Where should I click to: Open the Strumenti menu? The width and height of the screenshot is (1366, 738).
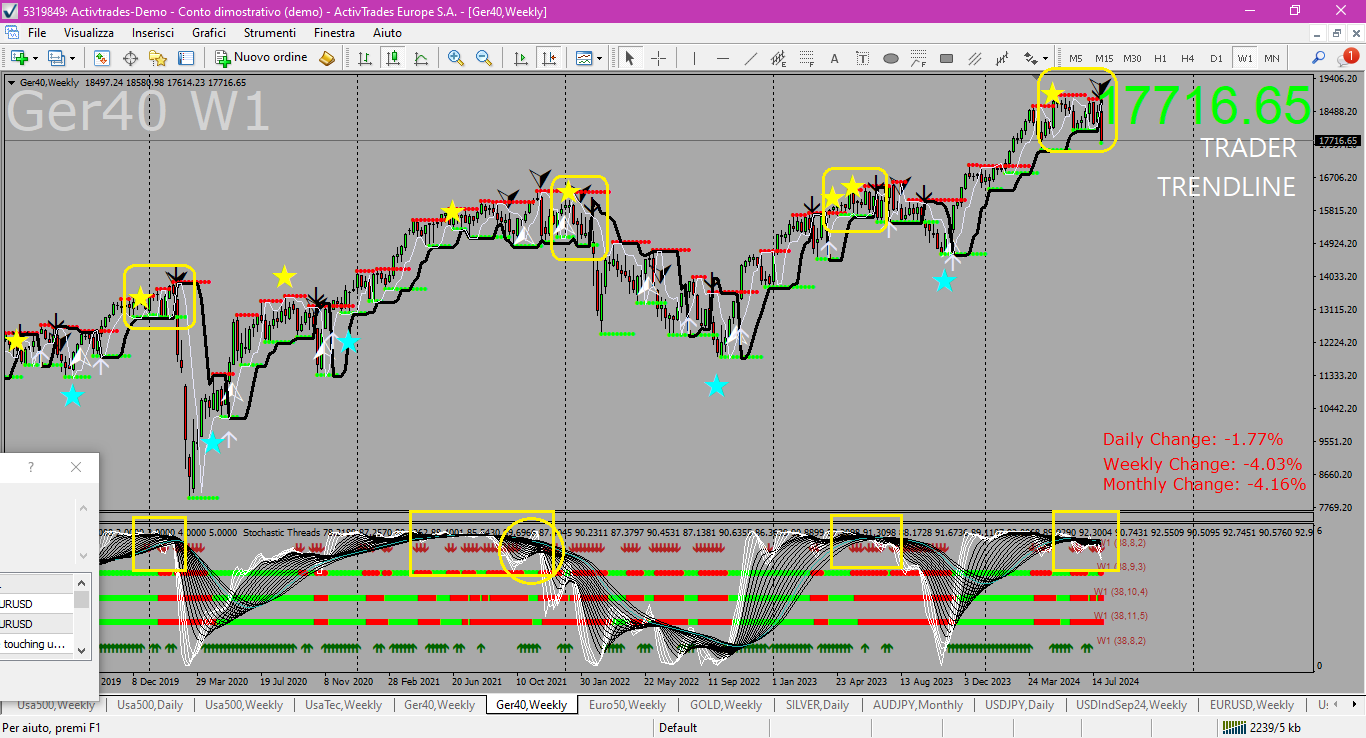click(269, 33)
